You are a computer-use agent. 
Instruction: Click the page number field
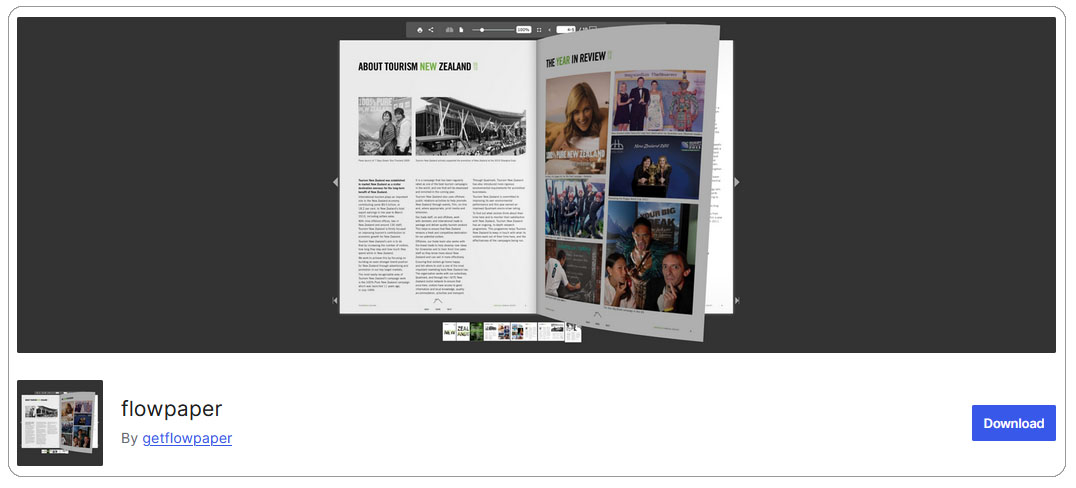566,30
